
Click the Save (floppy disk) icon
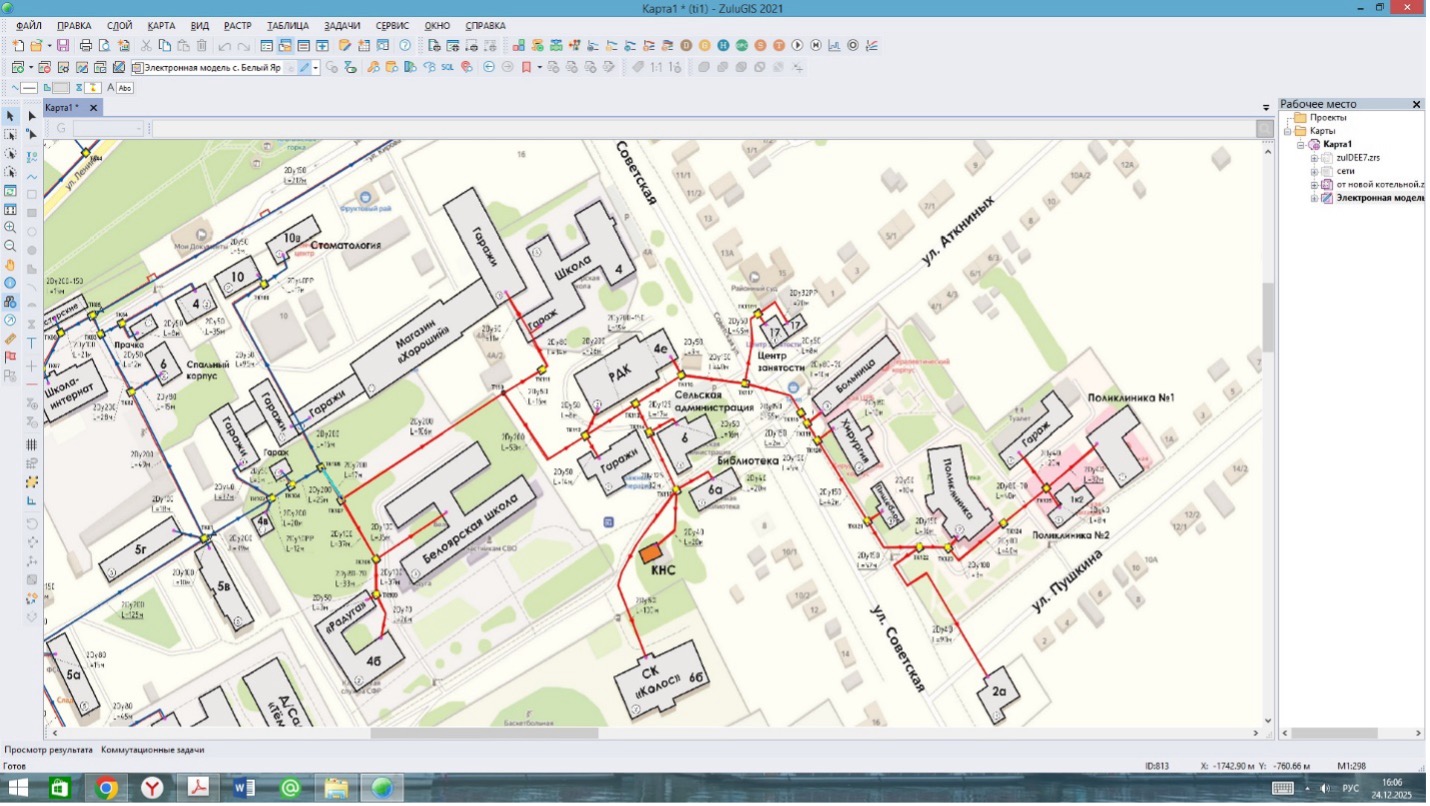[63, 46]
